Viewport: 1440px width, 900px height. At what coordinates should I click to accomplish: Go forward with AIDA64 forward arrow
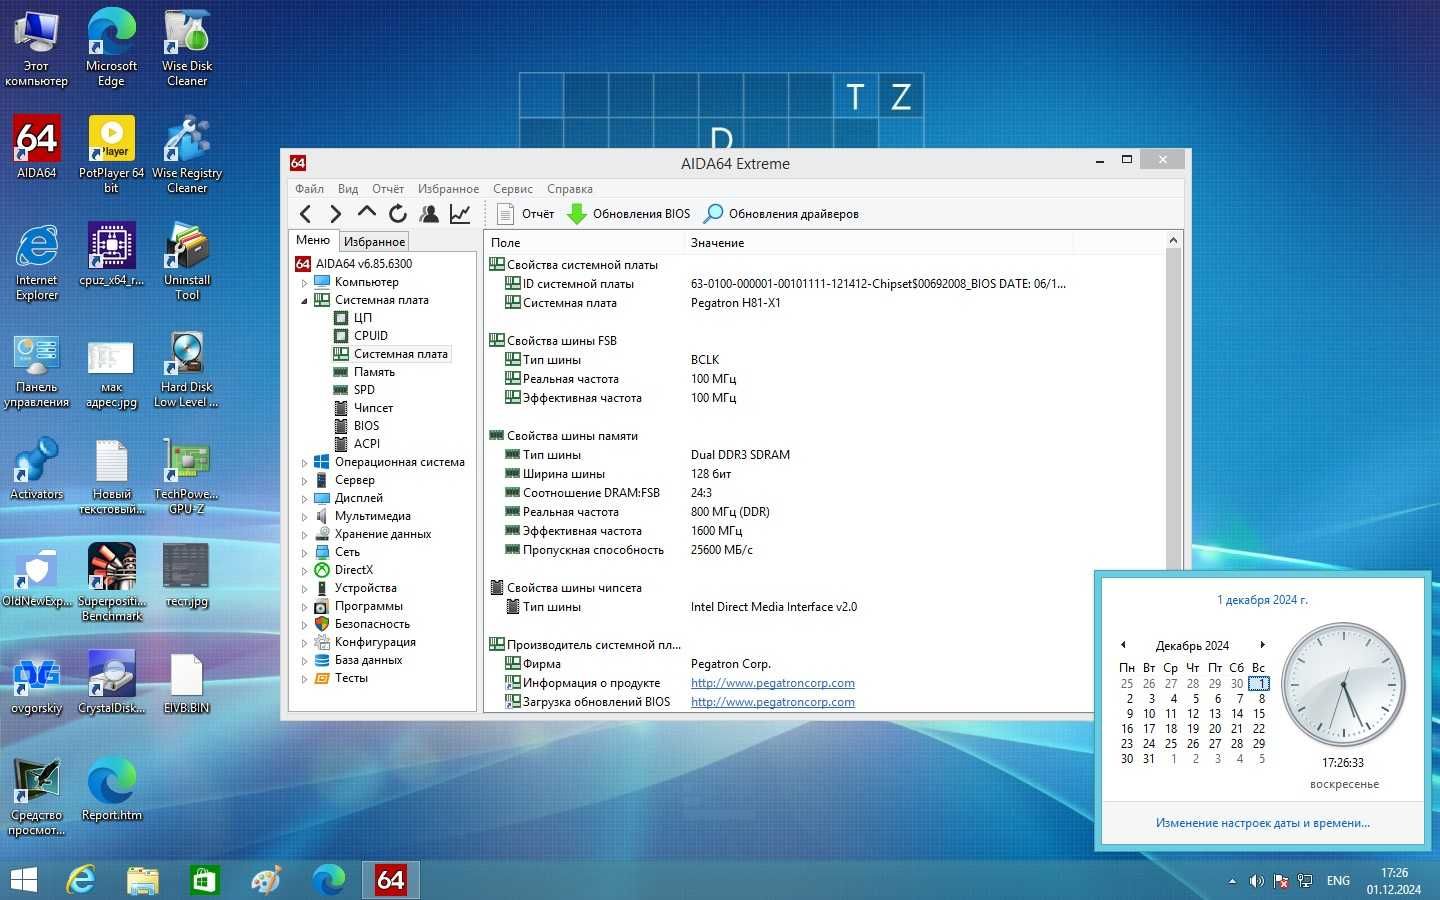click(335, 213)
